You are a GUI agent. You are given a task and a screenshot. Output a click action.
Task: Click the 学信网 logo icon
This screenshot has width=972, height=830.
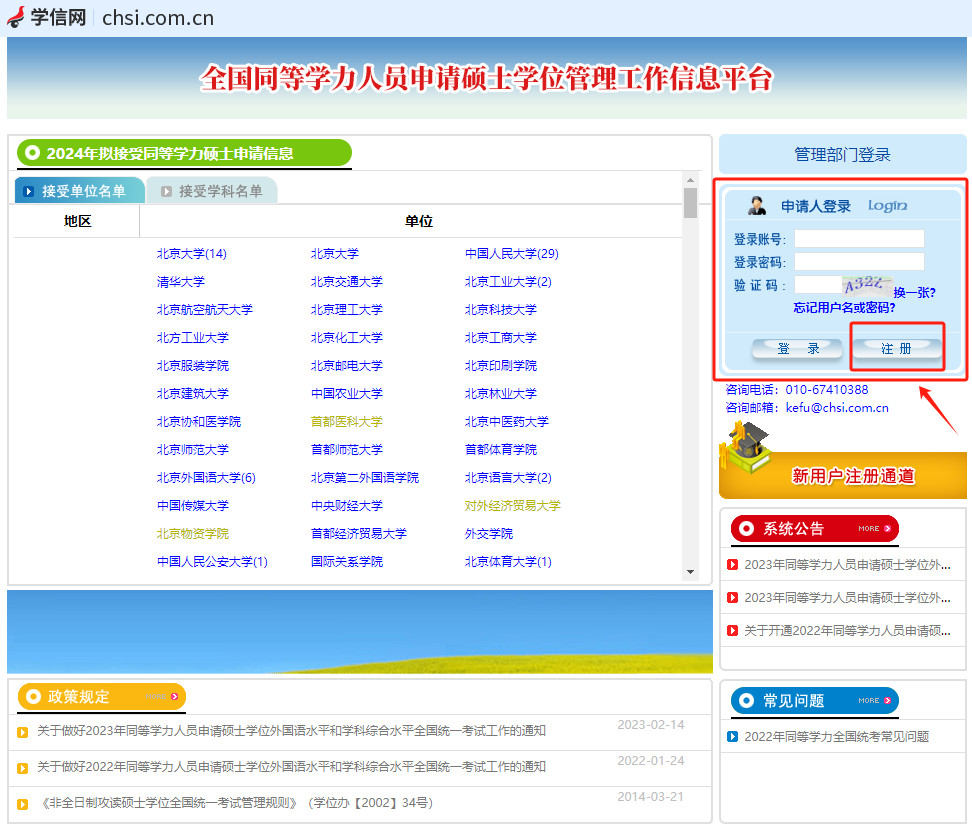16,17
